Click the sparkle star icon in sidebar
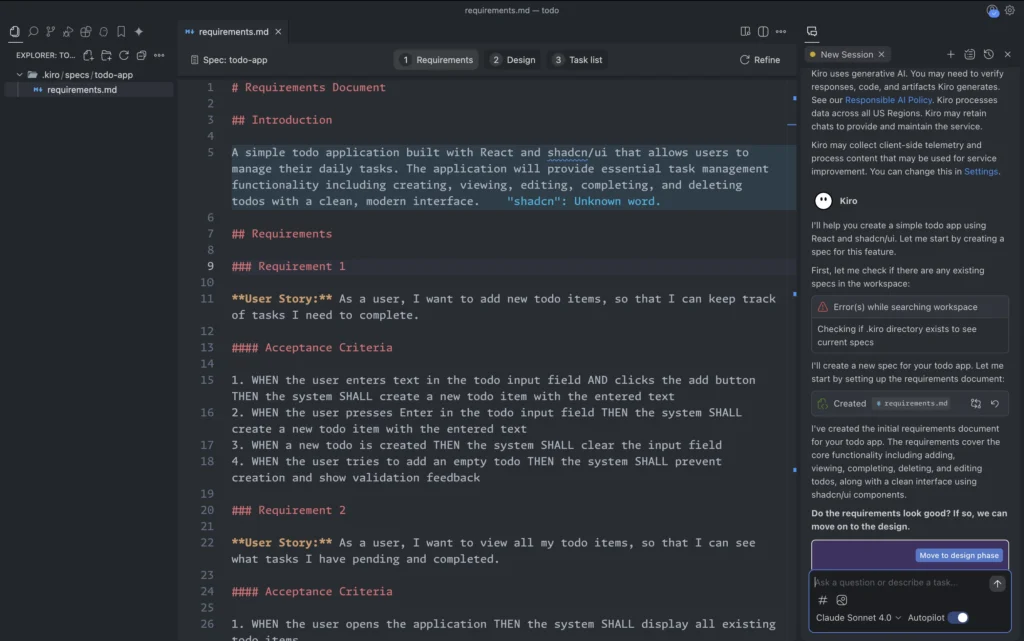 click(x=138, y=31)
